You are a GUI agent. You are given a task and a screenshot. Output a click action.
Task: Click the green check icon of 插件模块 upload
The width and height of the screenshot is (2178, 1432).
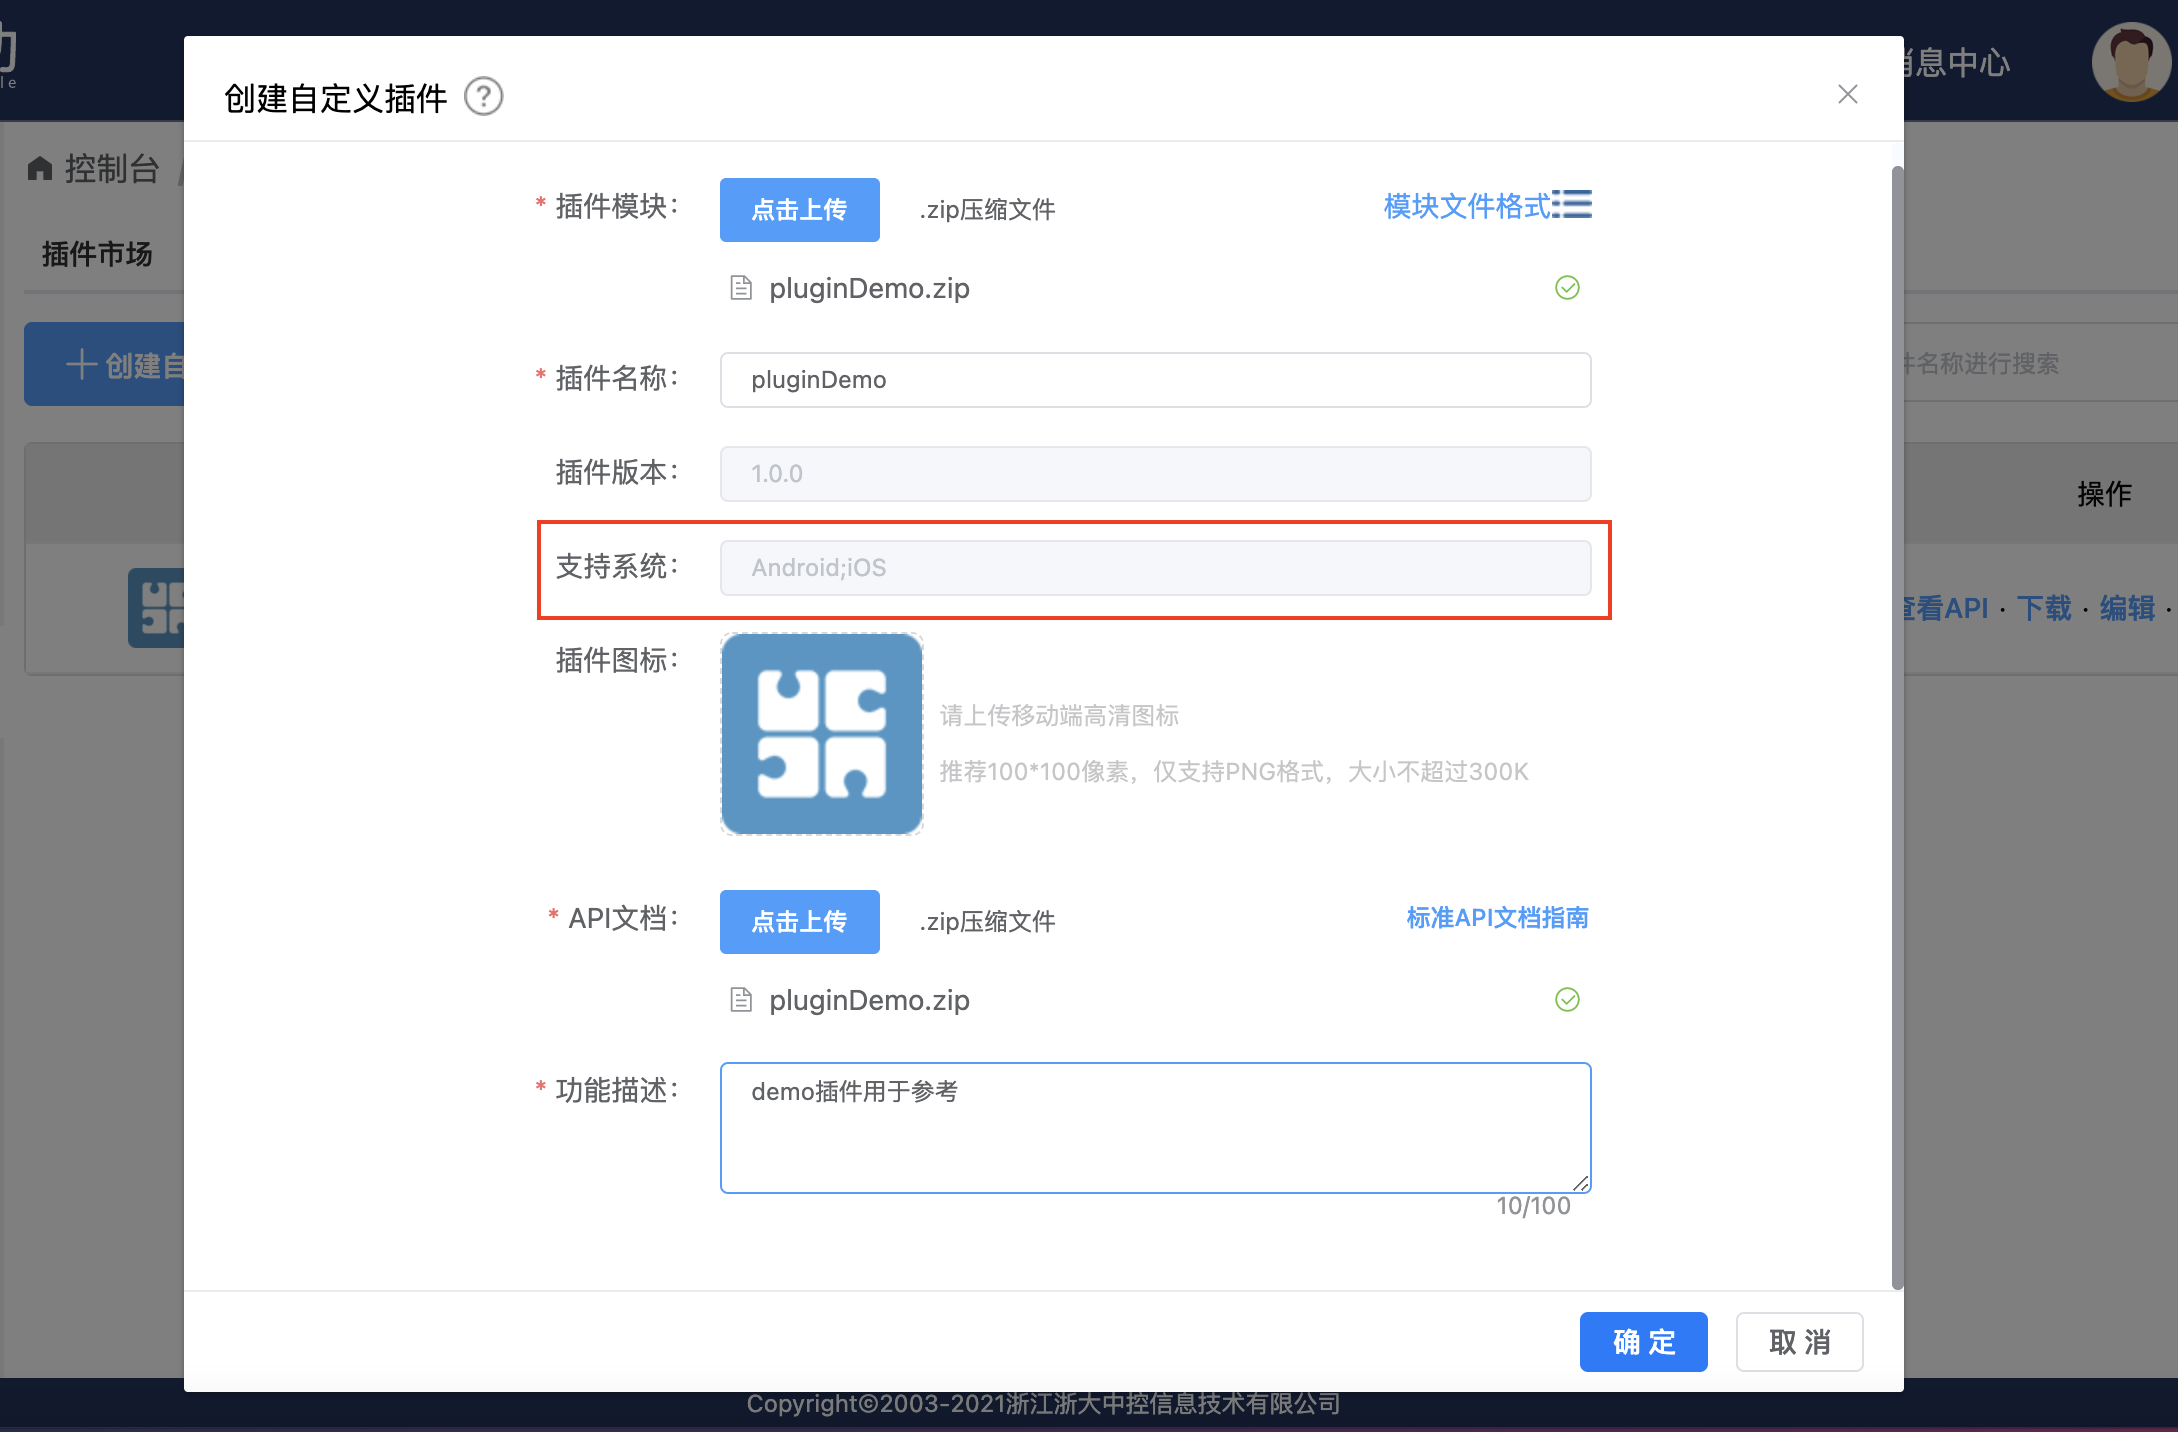pyautogui.click(x=1567, y=288)
